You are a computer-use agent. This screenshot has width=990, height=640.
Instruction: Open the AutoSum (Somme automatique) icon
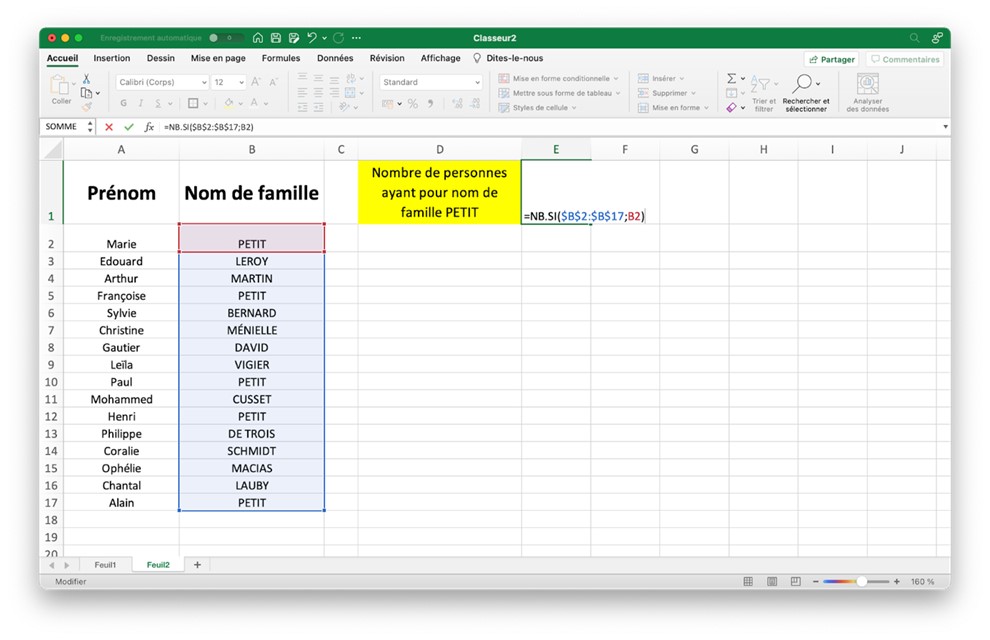tap(731, 78)
